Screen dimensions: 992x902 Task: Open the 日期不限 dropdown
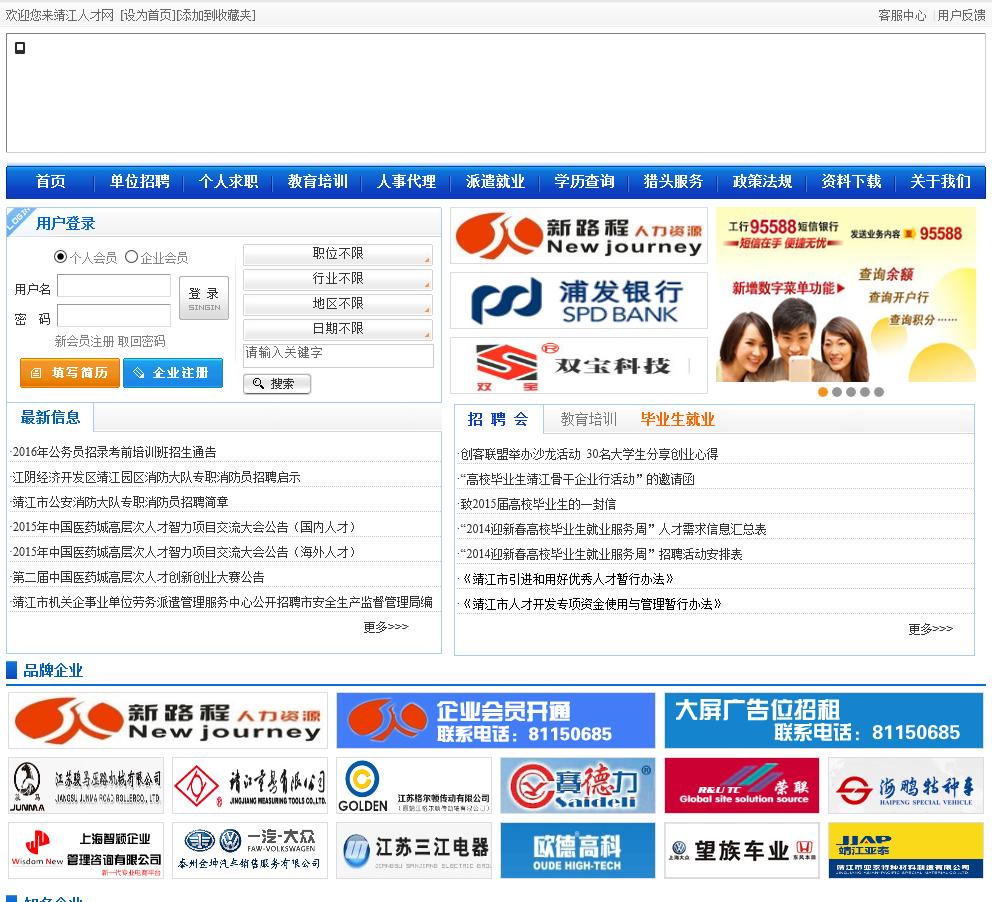(x=338, y=329)
